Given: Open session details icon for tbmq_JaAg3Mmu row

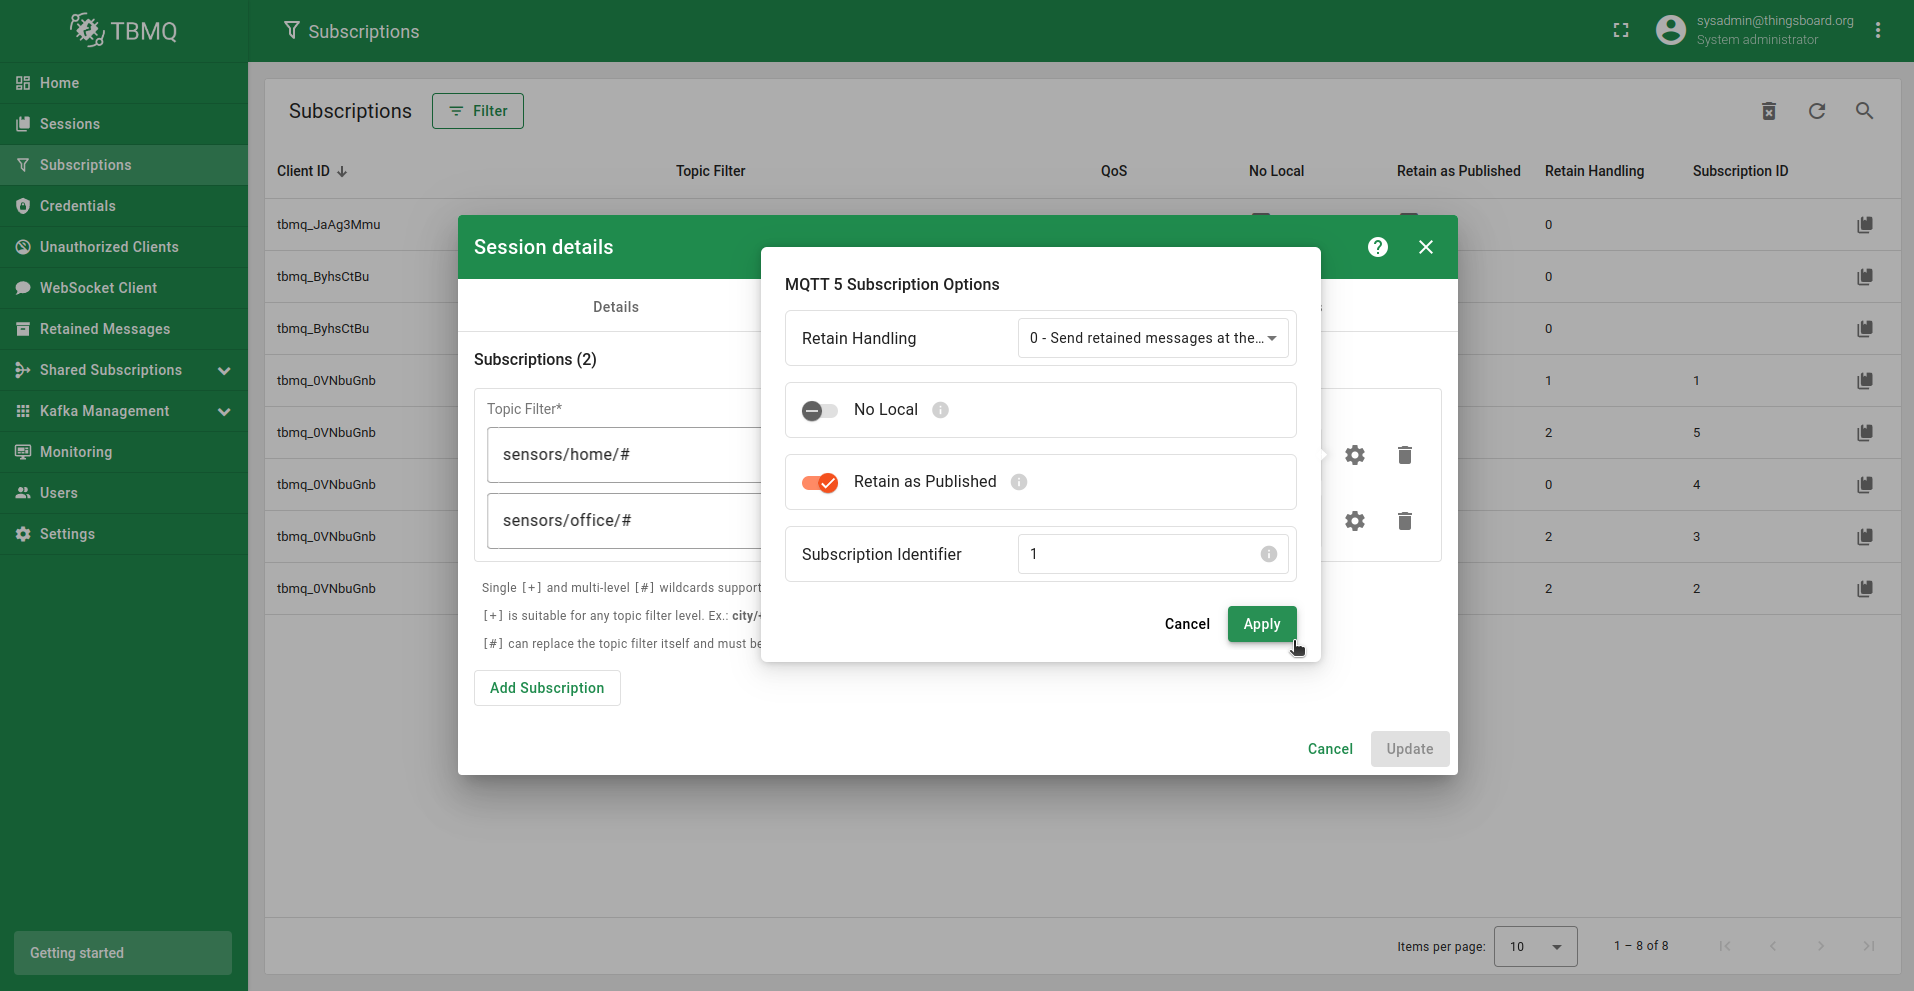Looking at the screenshot, I should click(1864, 225).
